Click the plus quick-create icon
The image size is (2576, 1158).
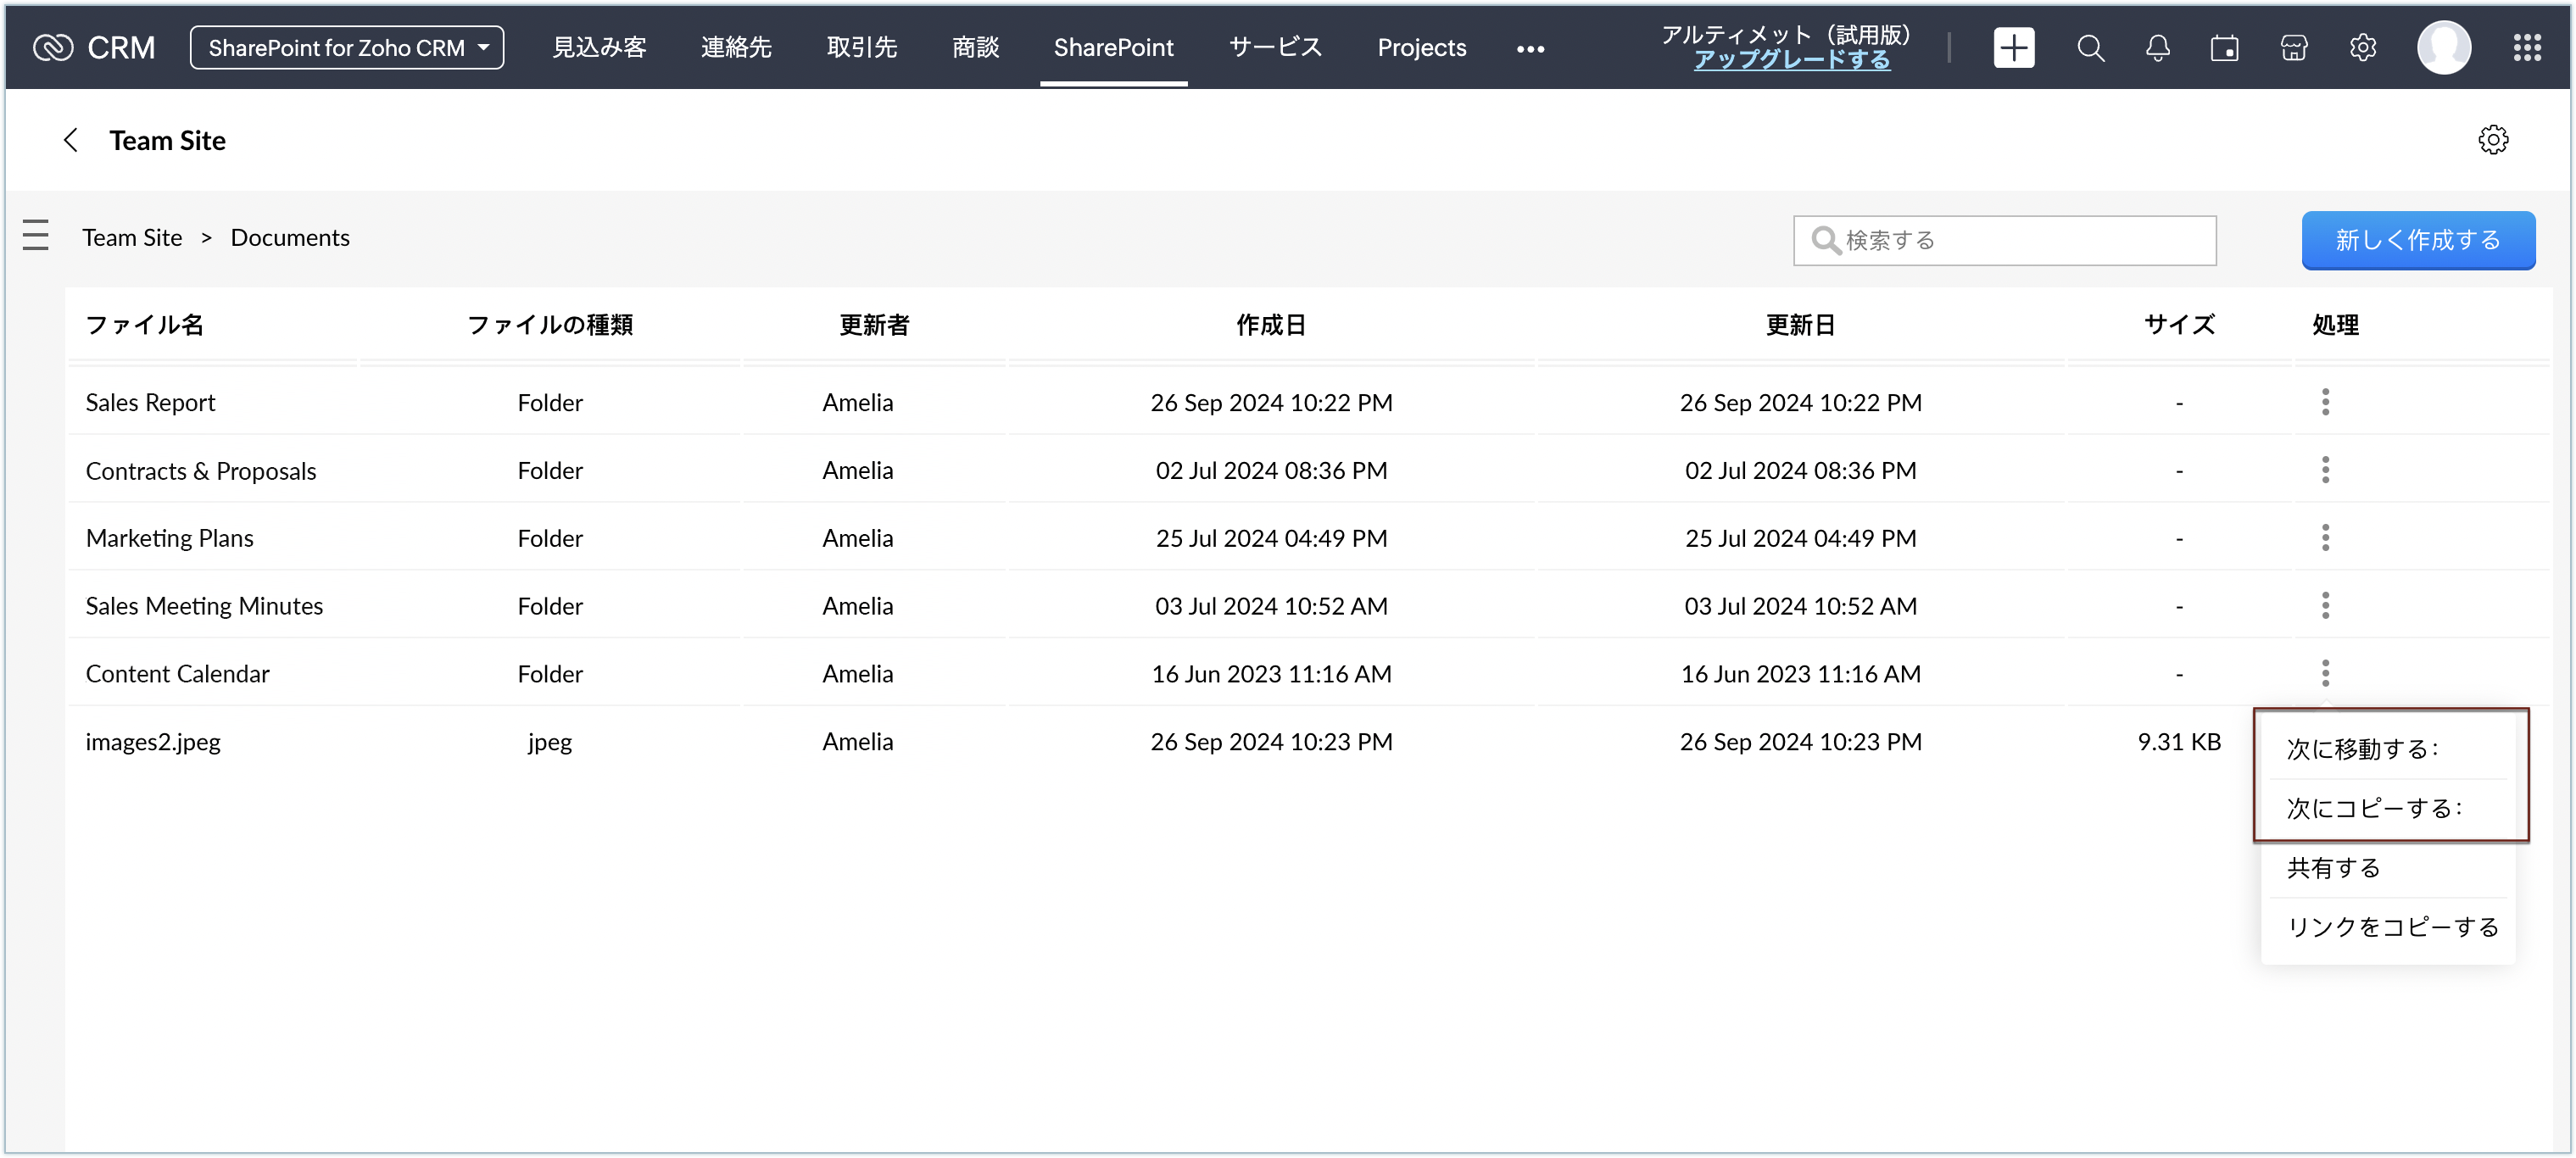coord(2013,47)
